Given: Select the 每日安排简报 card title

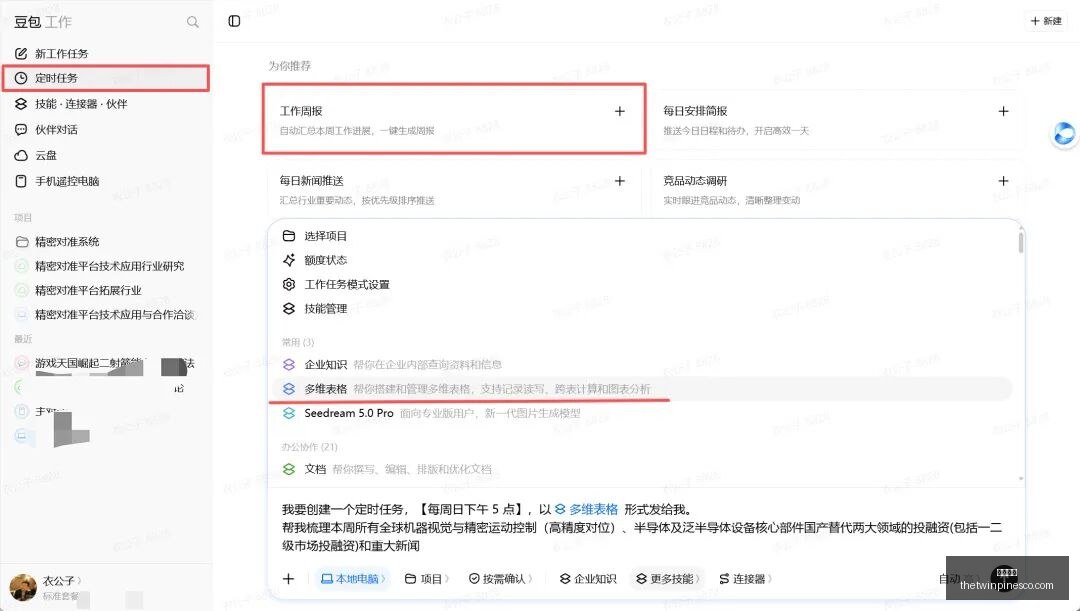Looking at the screenshot, I should point(695,111).
